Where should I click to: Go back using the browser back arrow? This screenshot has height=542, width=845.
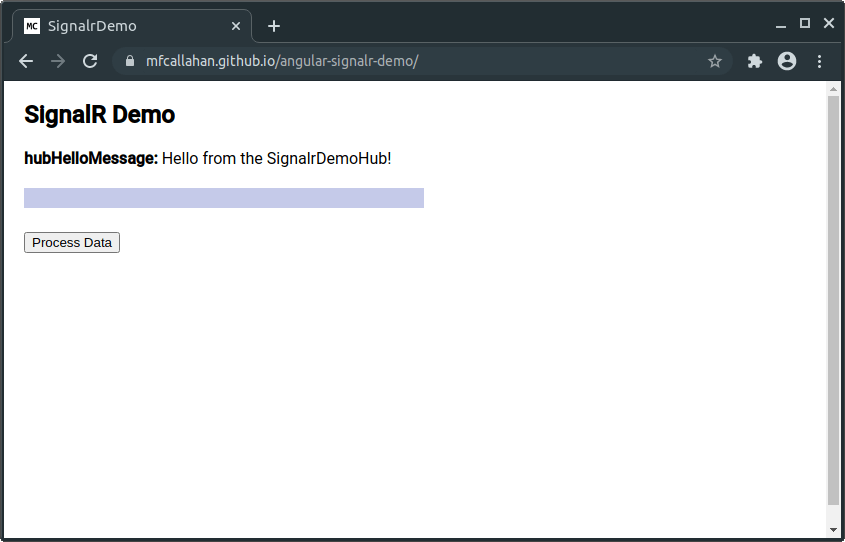point(26,61)
